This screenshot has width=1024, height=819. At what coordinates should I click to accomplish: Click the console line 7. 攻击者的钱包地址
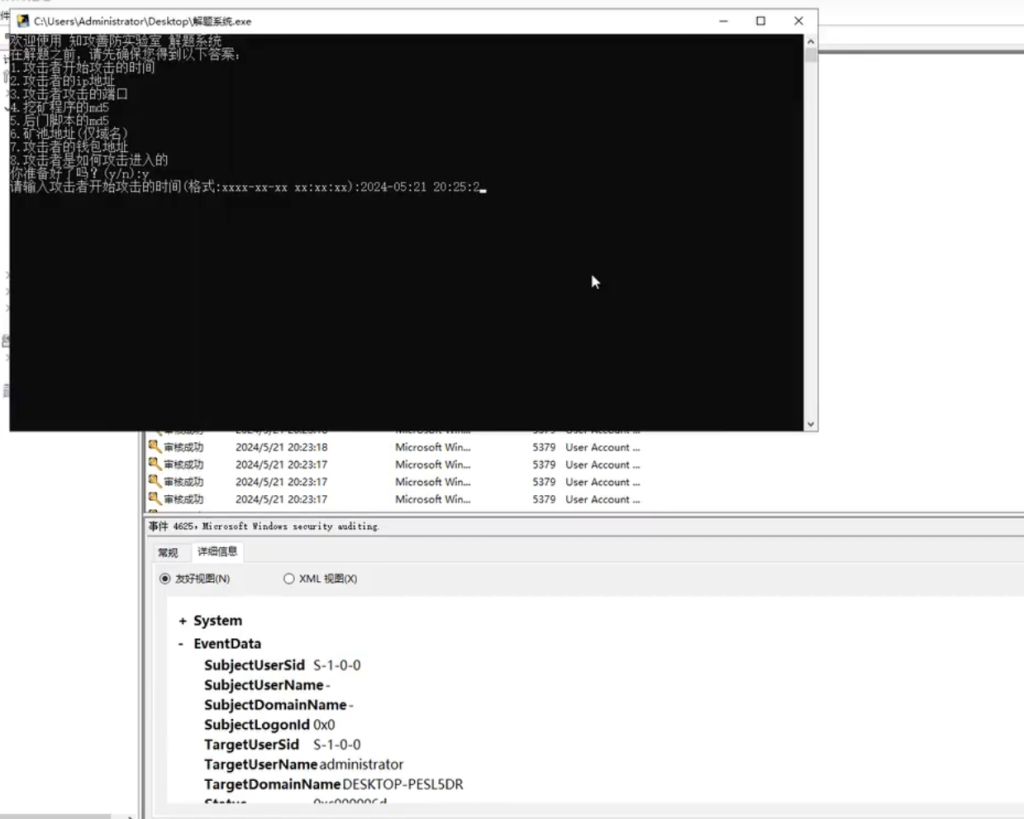[69, 147]
